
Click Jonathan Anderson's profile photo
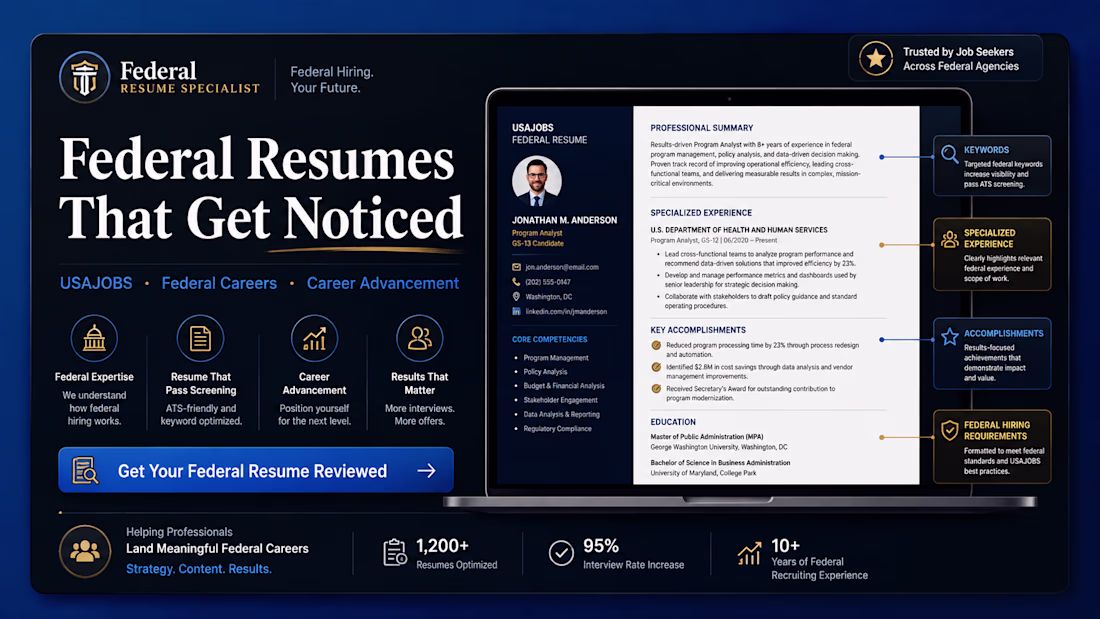click(x=537, y=180)
